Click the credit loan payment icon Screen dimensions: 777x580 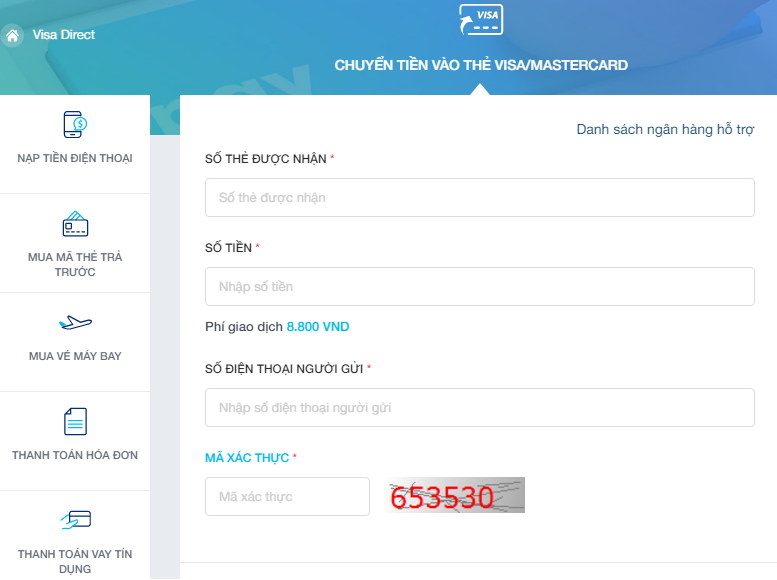click(x=76, y=520)
